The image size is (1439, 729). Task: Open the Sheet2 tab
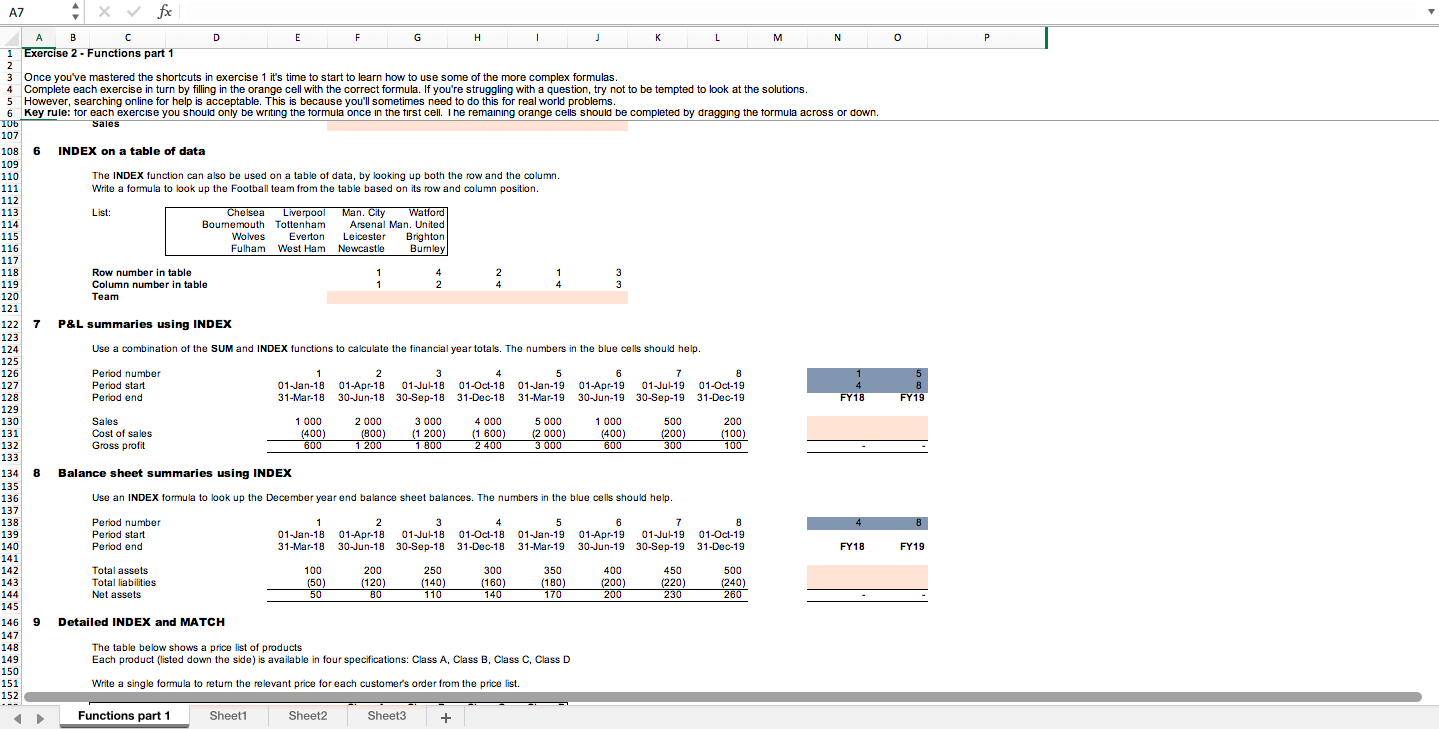tap(307, 716)
